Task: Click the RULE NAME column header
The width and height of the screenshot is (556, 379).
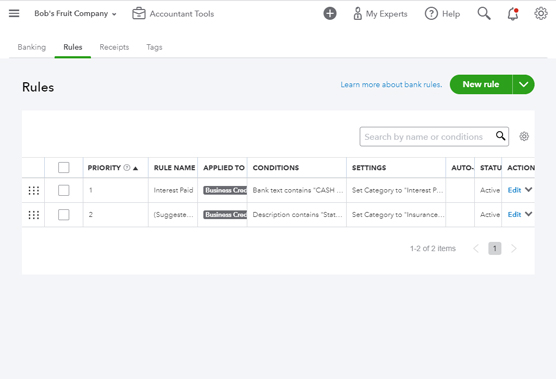Action: click(174, 168)
